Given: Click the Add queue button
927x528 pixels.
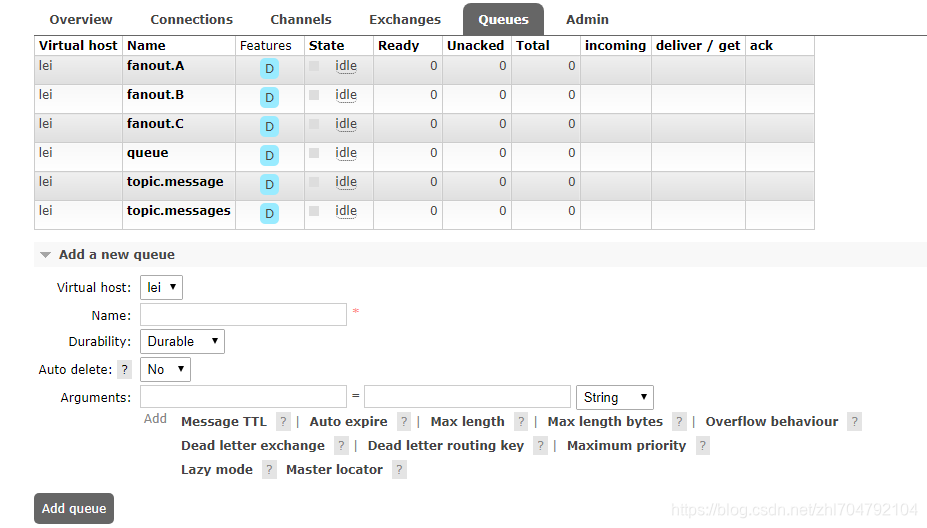Looking at the screenshot, I should click(74, 508).
